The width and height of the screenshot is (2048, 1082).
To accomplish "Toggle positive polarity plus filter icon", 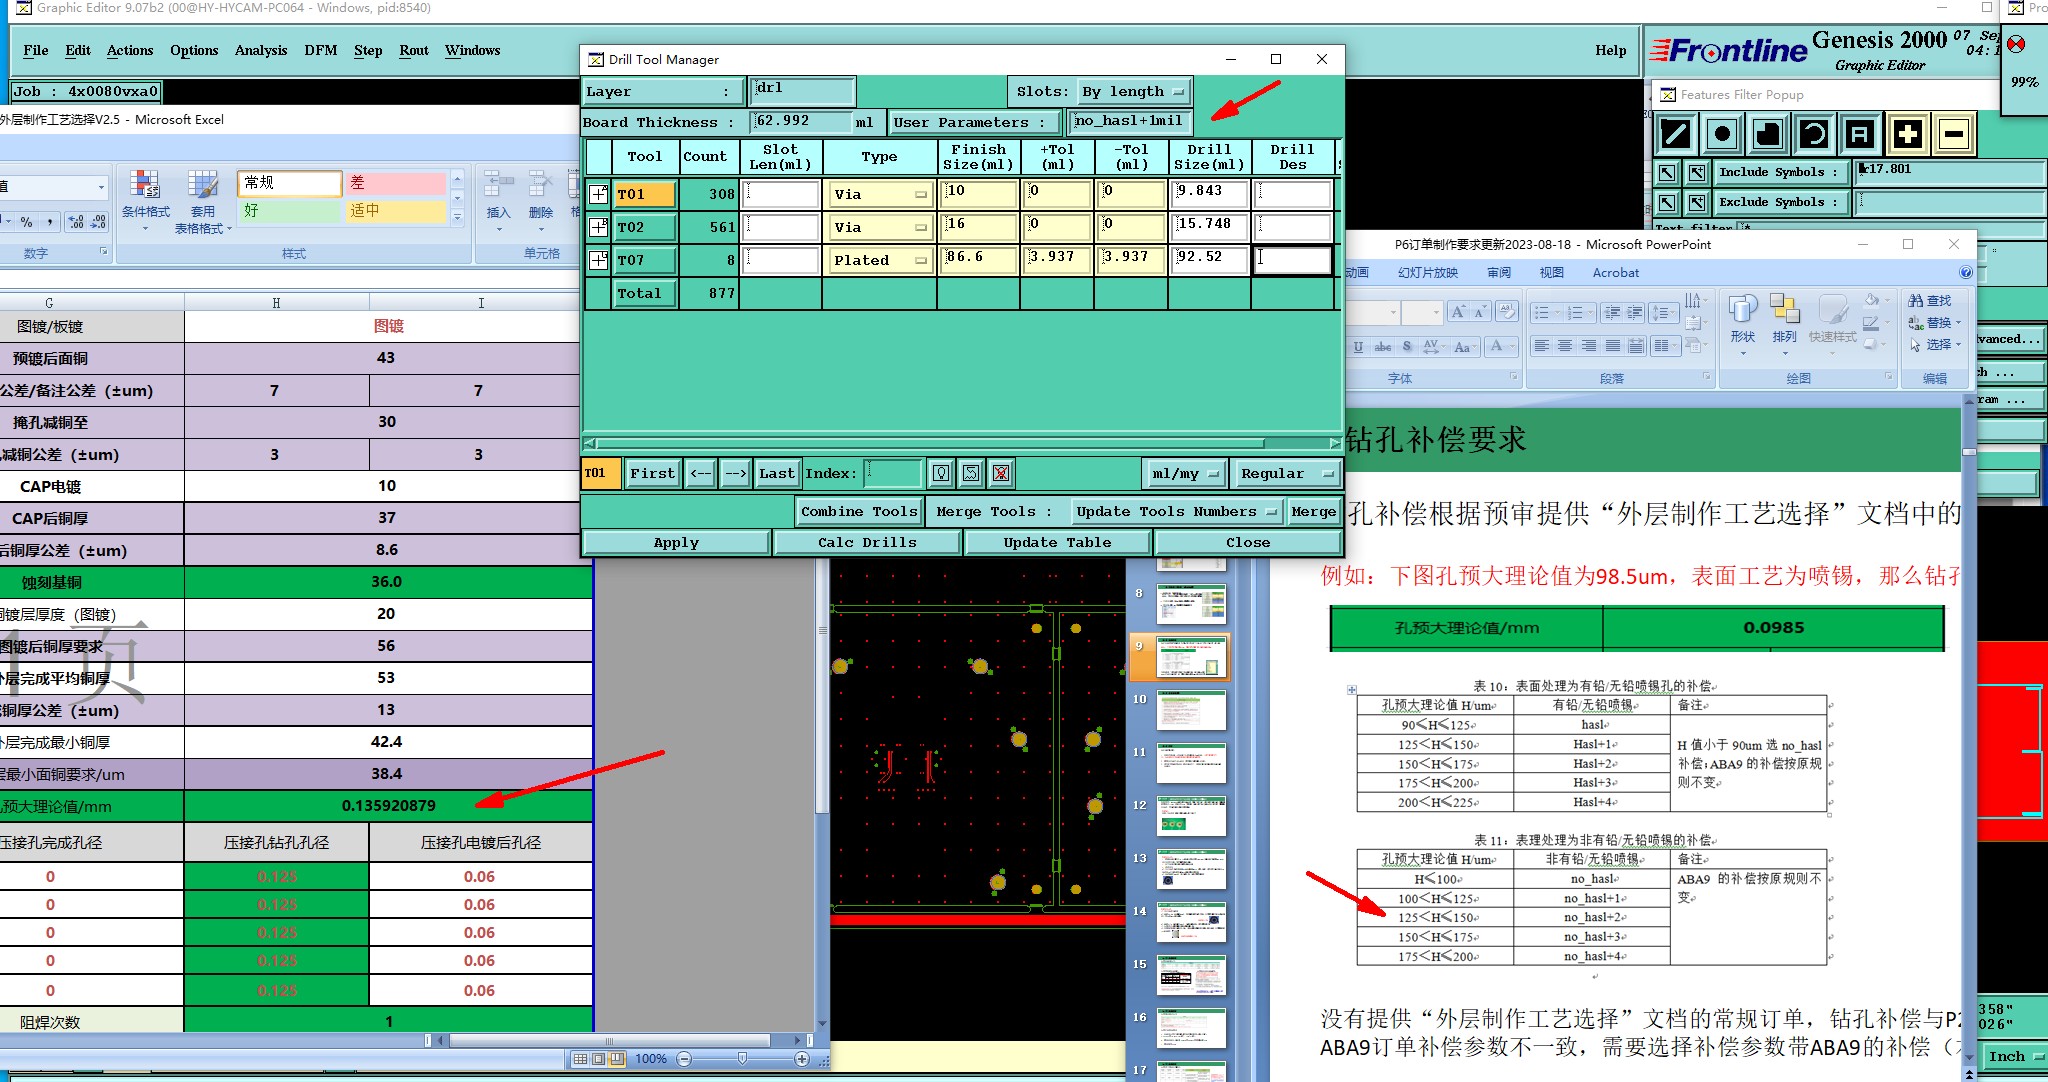I will point(1907,133).
